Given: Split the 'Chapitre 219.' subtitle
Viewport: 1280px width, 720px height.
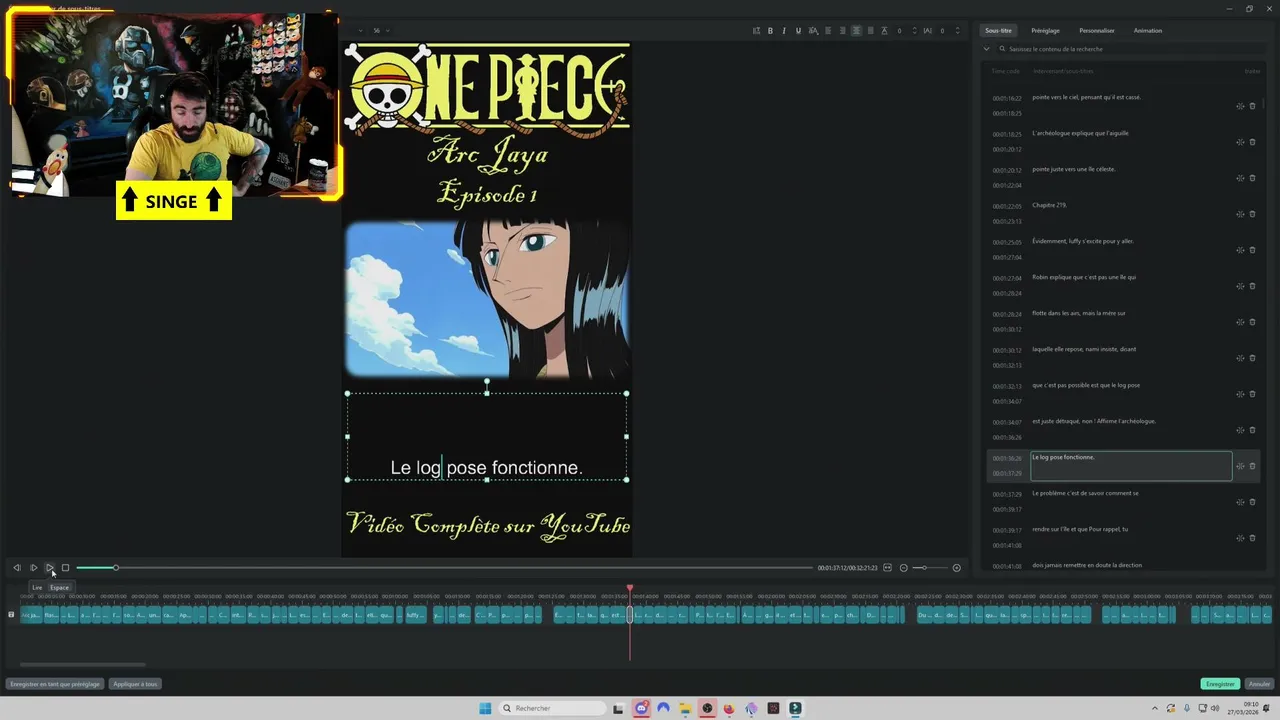Looking at the screenshot, I should tap(1240, 214).
